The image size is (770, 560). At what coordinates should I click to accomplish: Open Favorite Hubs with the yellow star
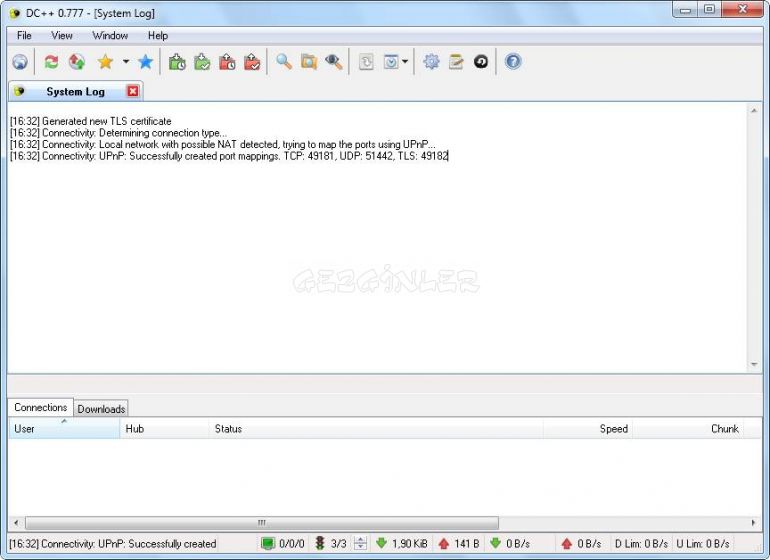pyautogui.click(x=105, y=62)
